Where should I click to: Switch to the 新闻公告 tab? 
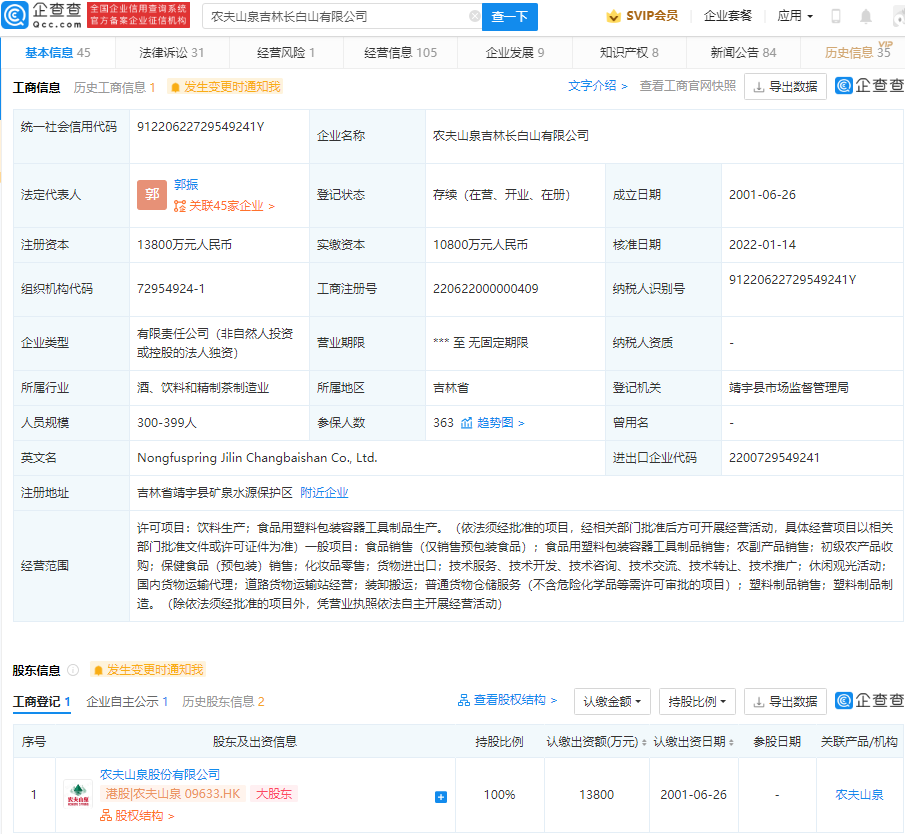743,53
